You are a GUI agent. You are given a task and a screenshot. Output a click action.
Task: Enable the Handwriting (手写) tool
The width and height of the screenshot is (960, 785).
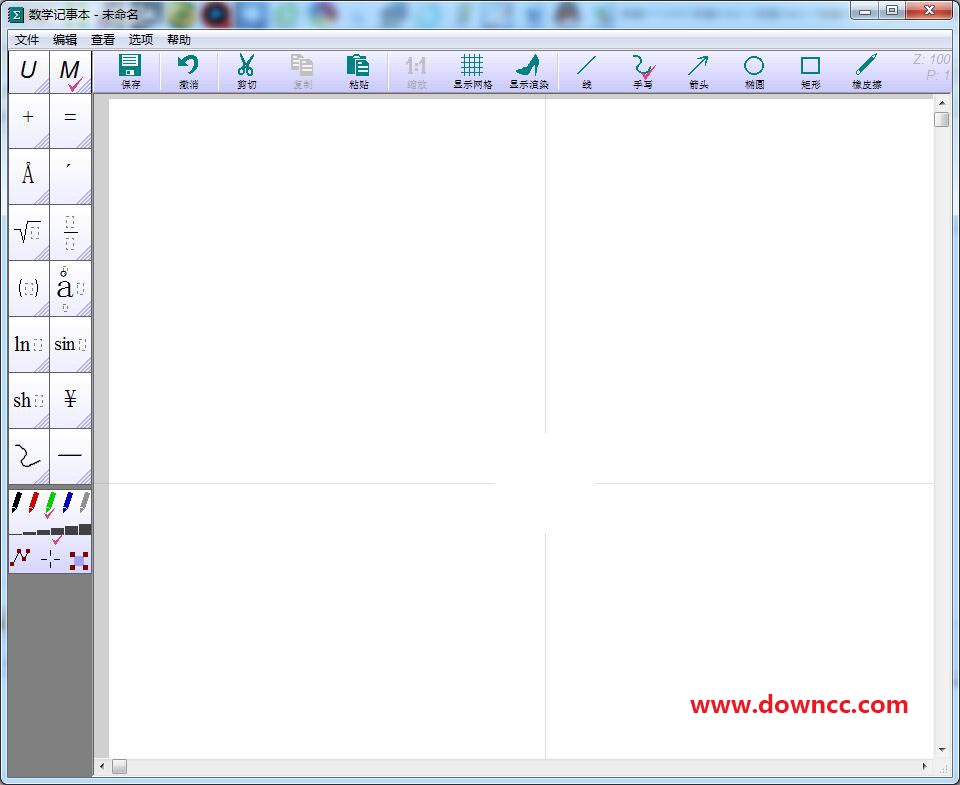tap(642, 71)
